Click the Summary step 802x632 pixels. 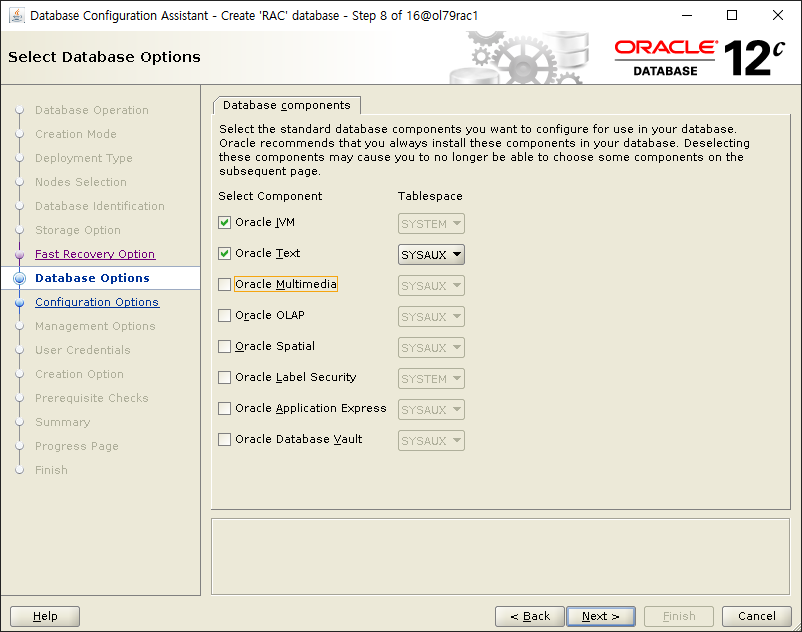point(62,422)
